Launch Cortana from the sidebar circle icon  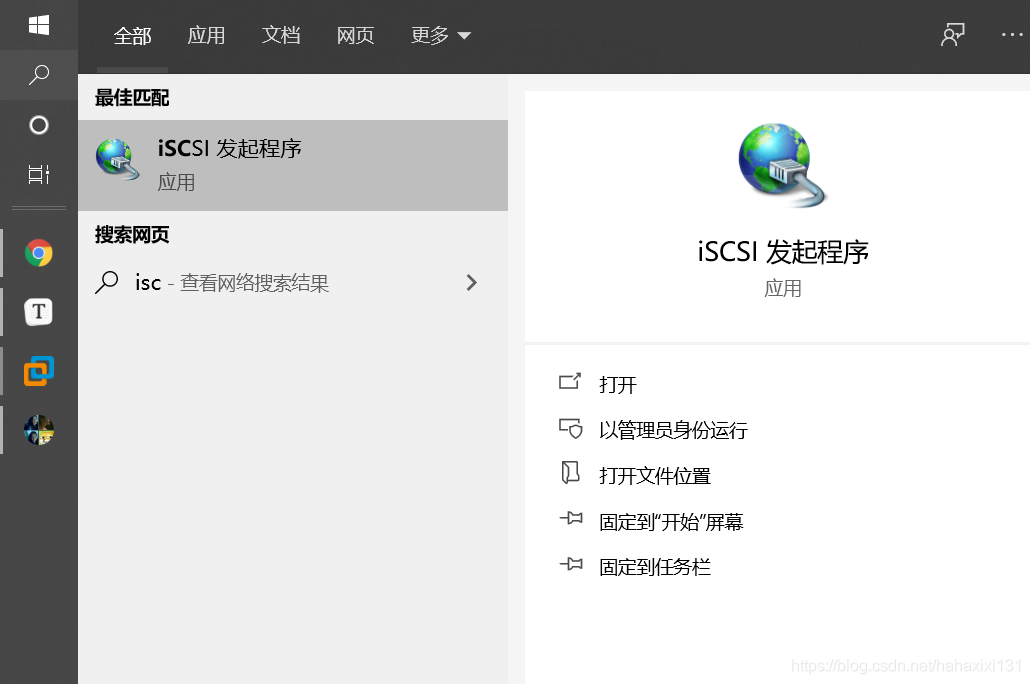pyautogui.click(x=38, y=124)
